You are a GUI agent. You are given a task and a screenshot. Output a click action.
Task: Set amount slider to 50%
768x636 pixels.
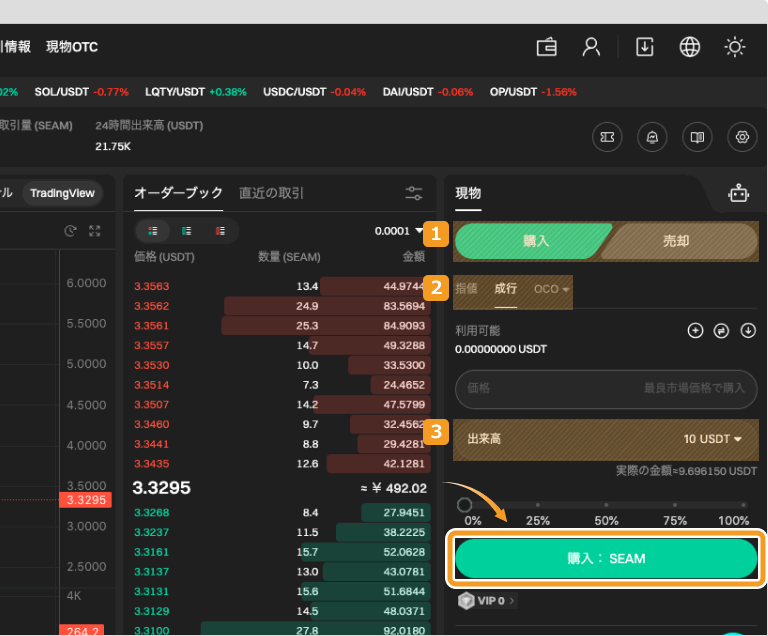click(606, 505)
